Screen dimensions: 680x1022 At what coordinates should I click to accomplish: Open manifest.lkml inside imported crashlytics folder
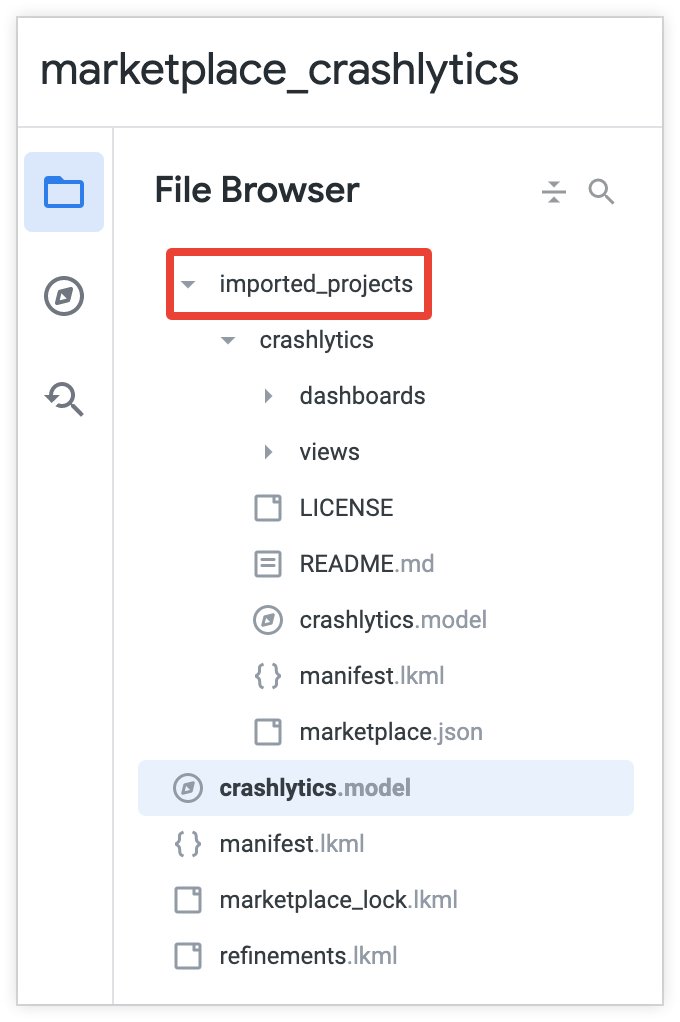coord(372,676)
